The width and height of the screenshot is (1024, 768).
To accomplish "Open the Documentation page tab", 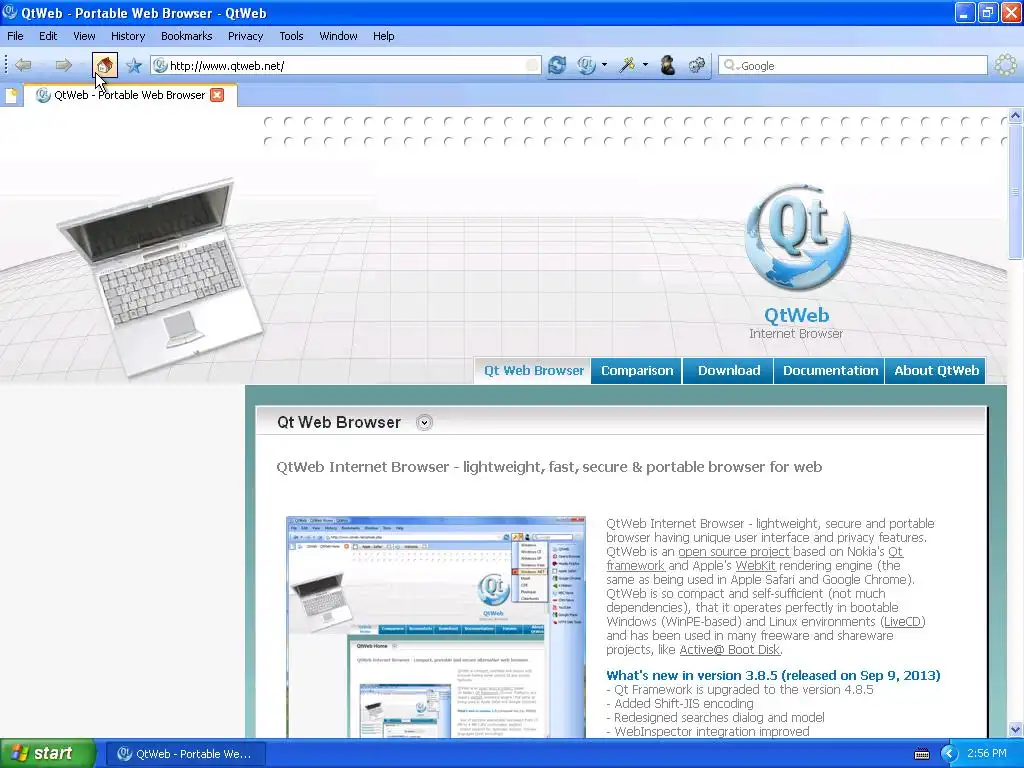I will pos(830,370).
